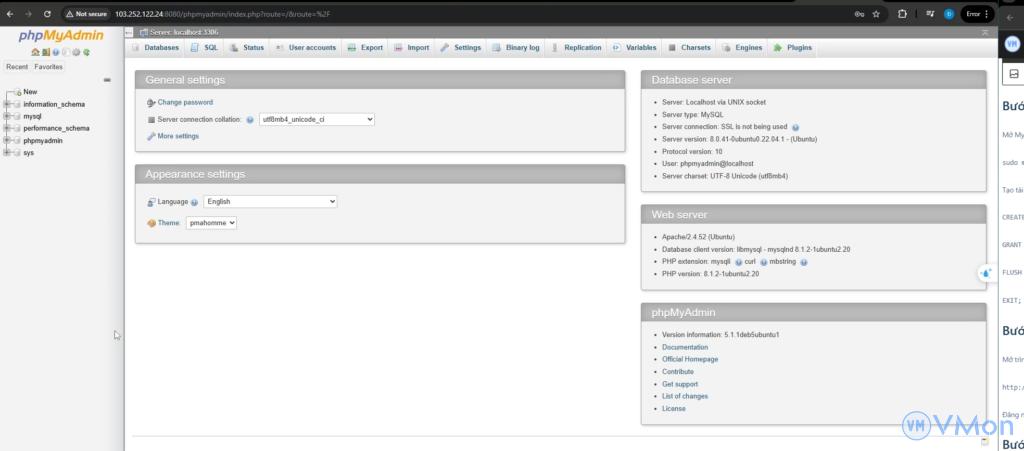
Task: Open the Theme dropdown
Action: [211, 223]
